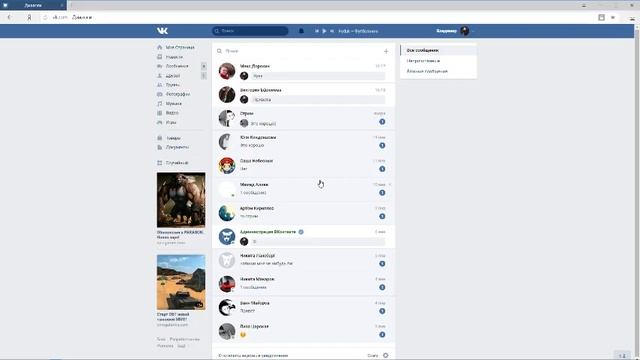Open Игры in left sidebar
This screenshot has height=360, width=640.
171,122
